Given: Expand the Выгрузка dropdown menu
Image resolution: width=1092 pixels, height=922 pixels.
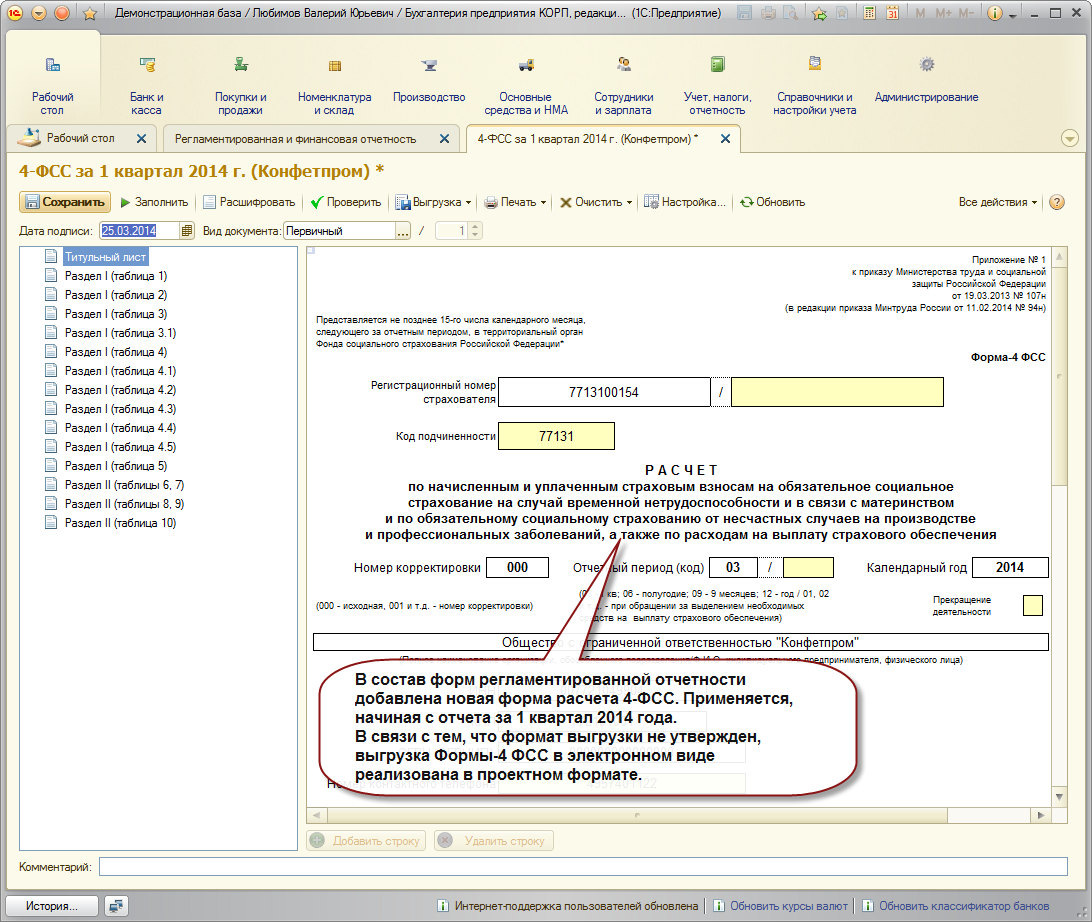Looking at the screenshot, I should pyautogui.click(x=434, y=202).
